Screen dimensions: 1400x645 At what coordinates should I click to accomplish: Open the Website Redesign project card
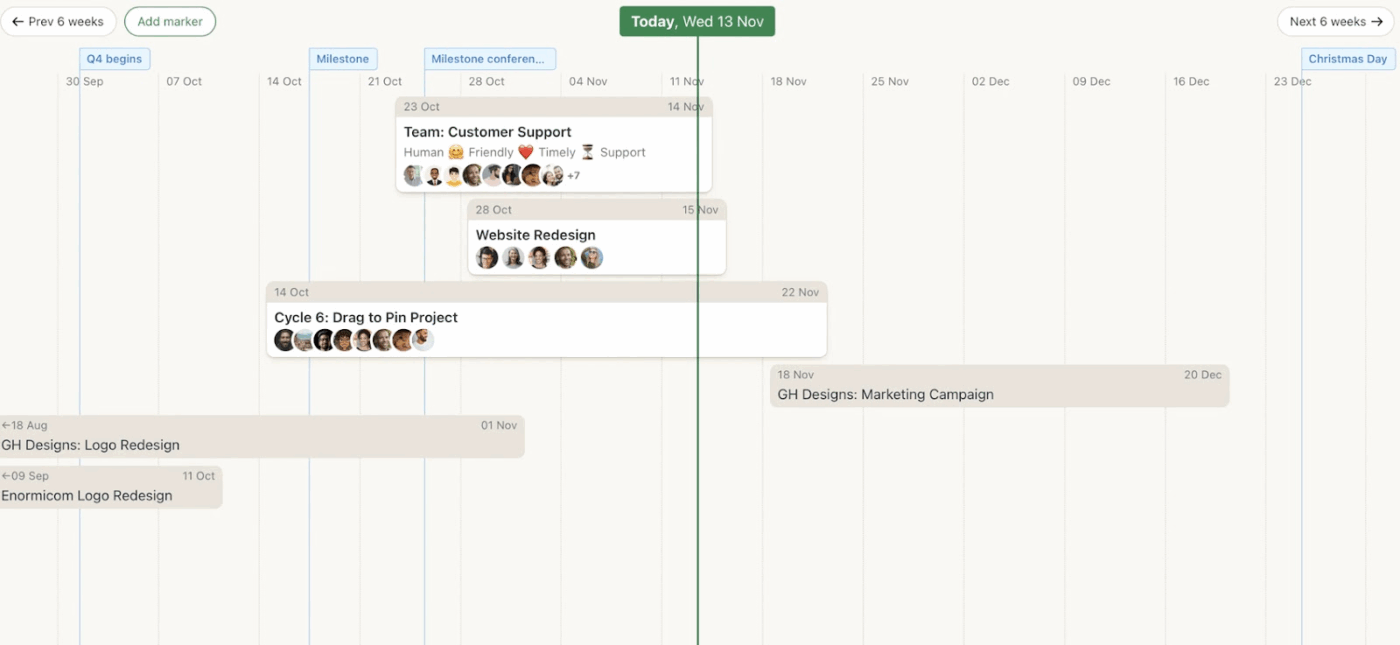click(x=535, y=234)
